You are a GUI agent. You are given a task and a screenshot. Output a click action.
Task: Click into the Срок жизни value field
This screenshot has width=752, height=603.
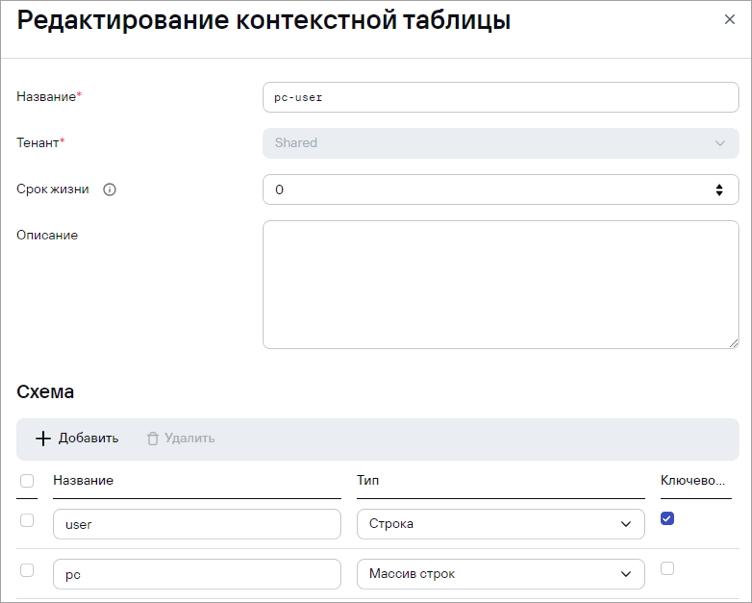[501, 189]
